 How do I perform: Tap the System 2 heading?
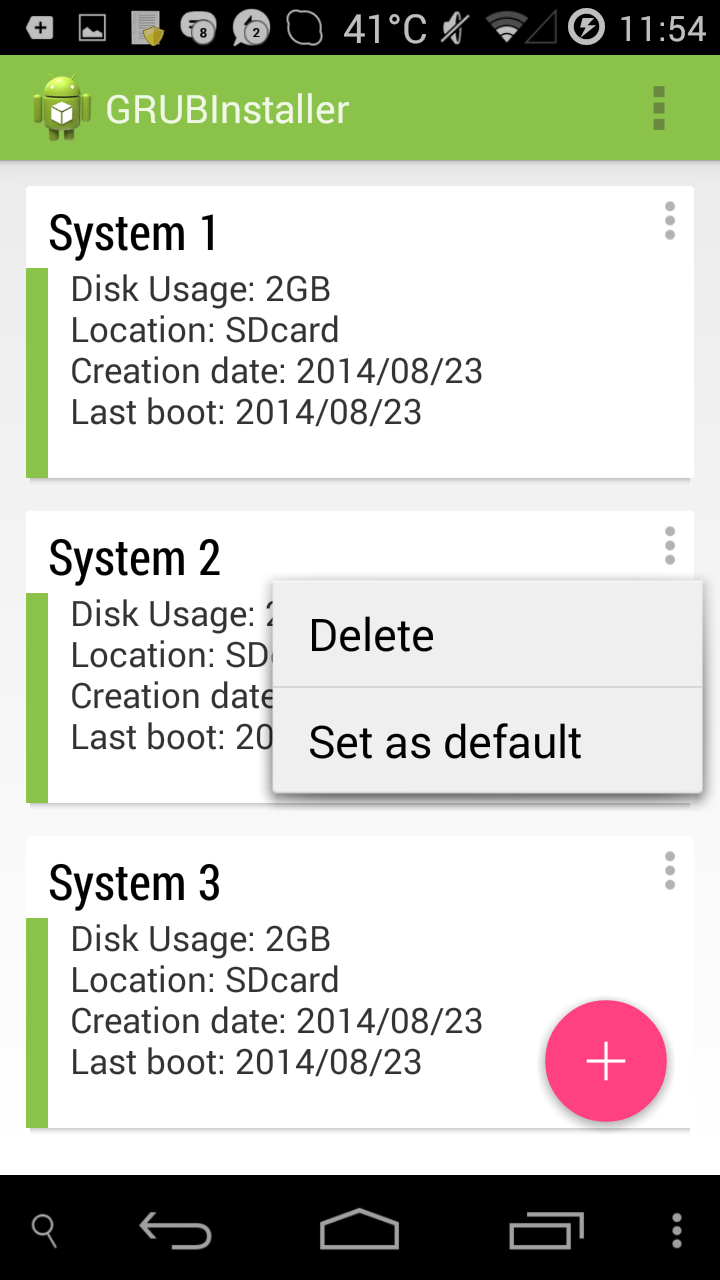[134, 558]
